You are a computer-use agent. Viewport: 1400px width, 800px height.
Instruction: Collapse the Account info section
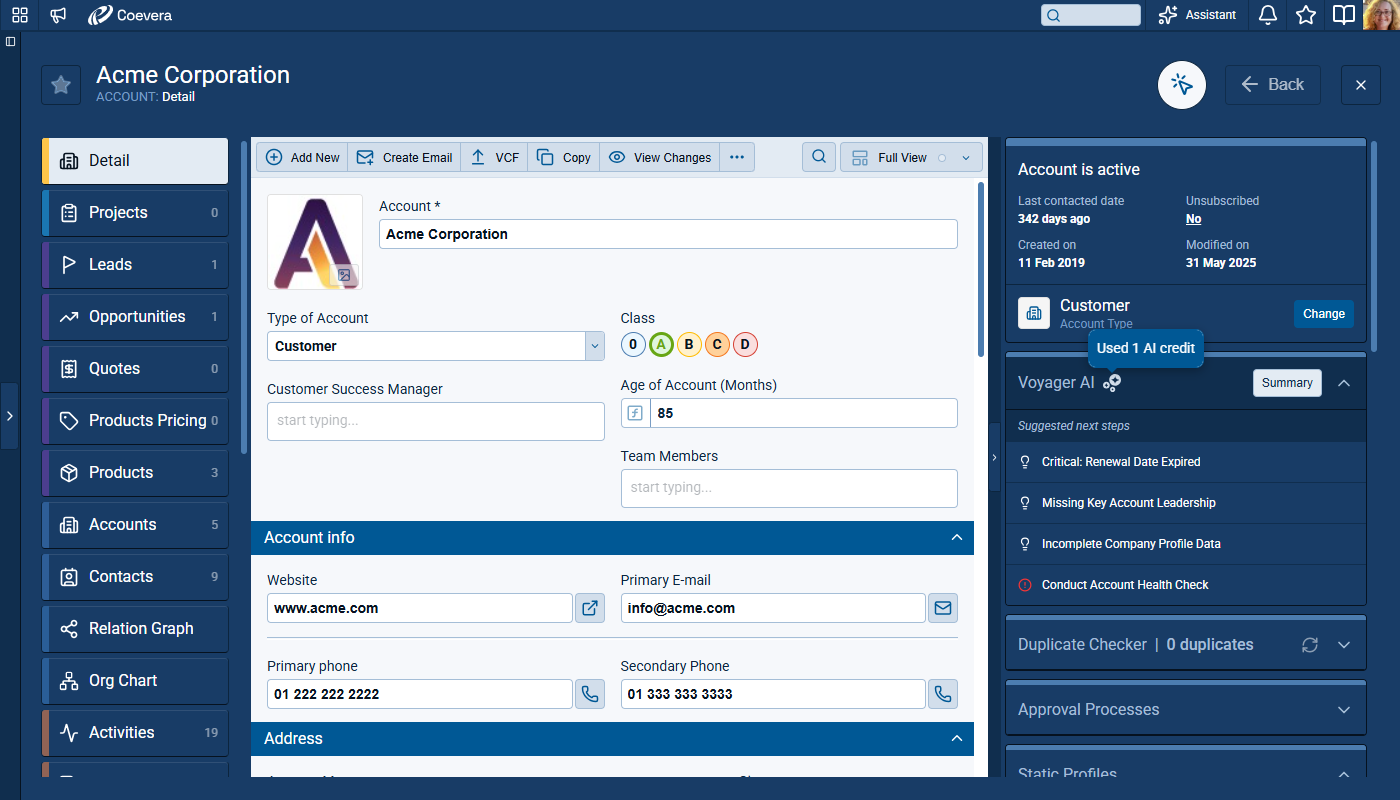tap(956, 538)
